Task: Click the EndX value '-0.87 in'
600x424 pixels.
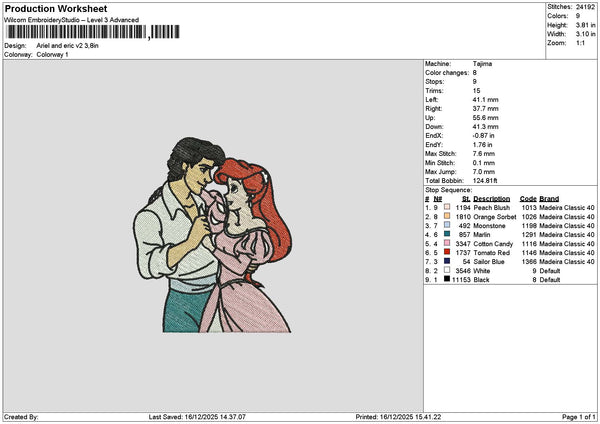Action: [483, 135]
